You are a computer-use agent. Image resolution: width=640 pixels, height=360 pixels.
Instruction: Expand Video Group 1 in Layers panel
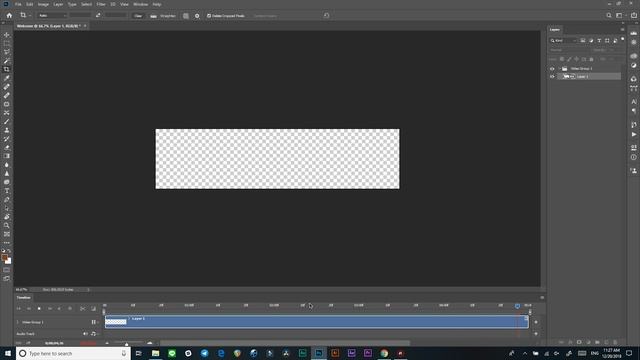tap(560, 69)
